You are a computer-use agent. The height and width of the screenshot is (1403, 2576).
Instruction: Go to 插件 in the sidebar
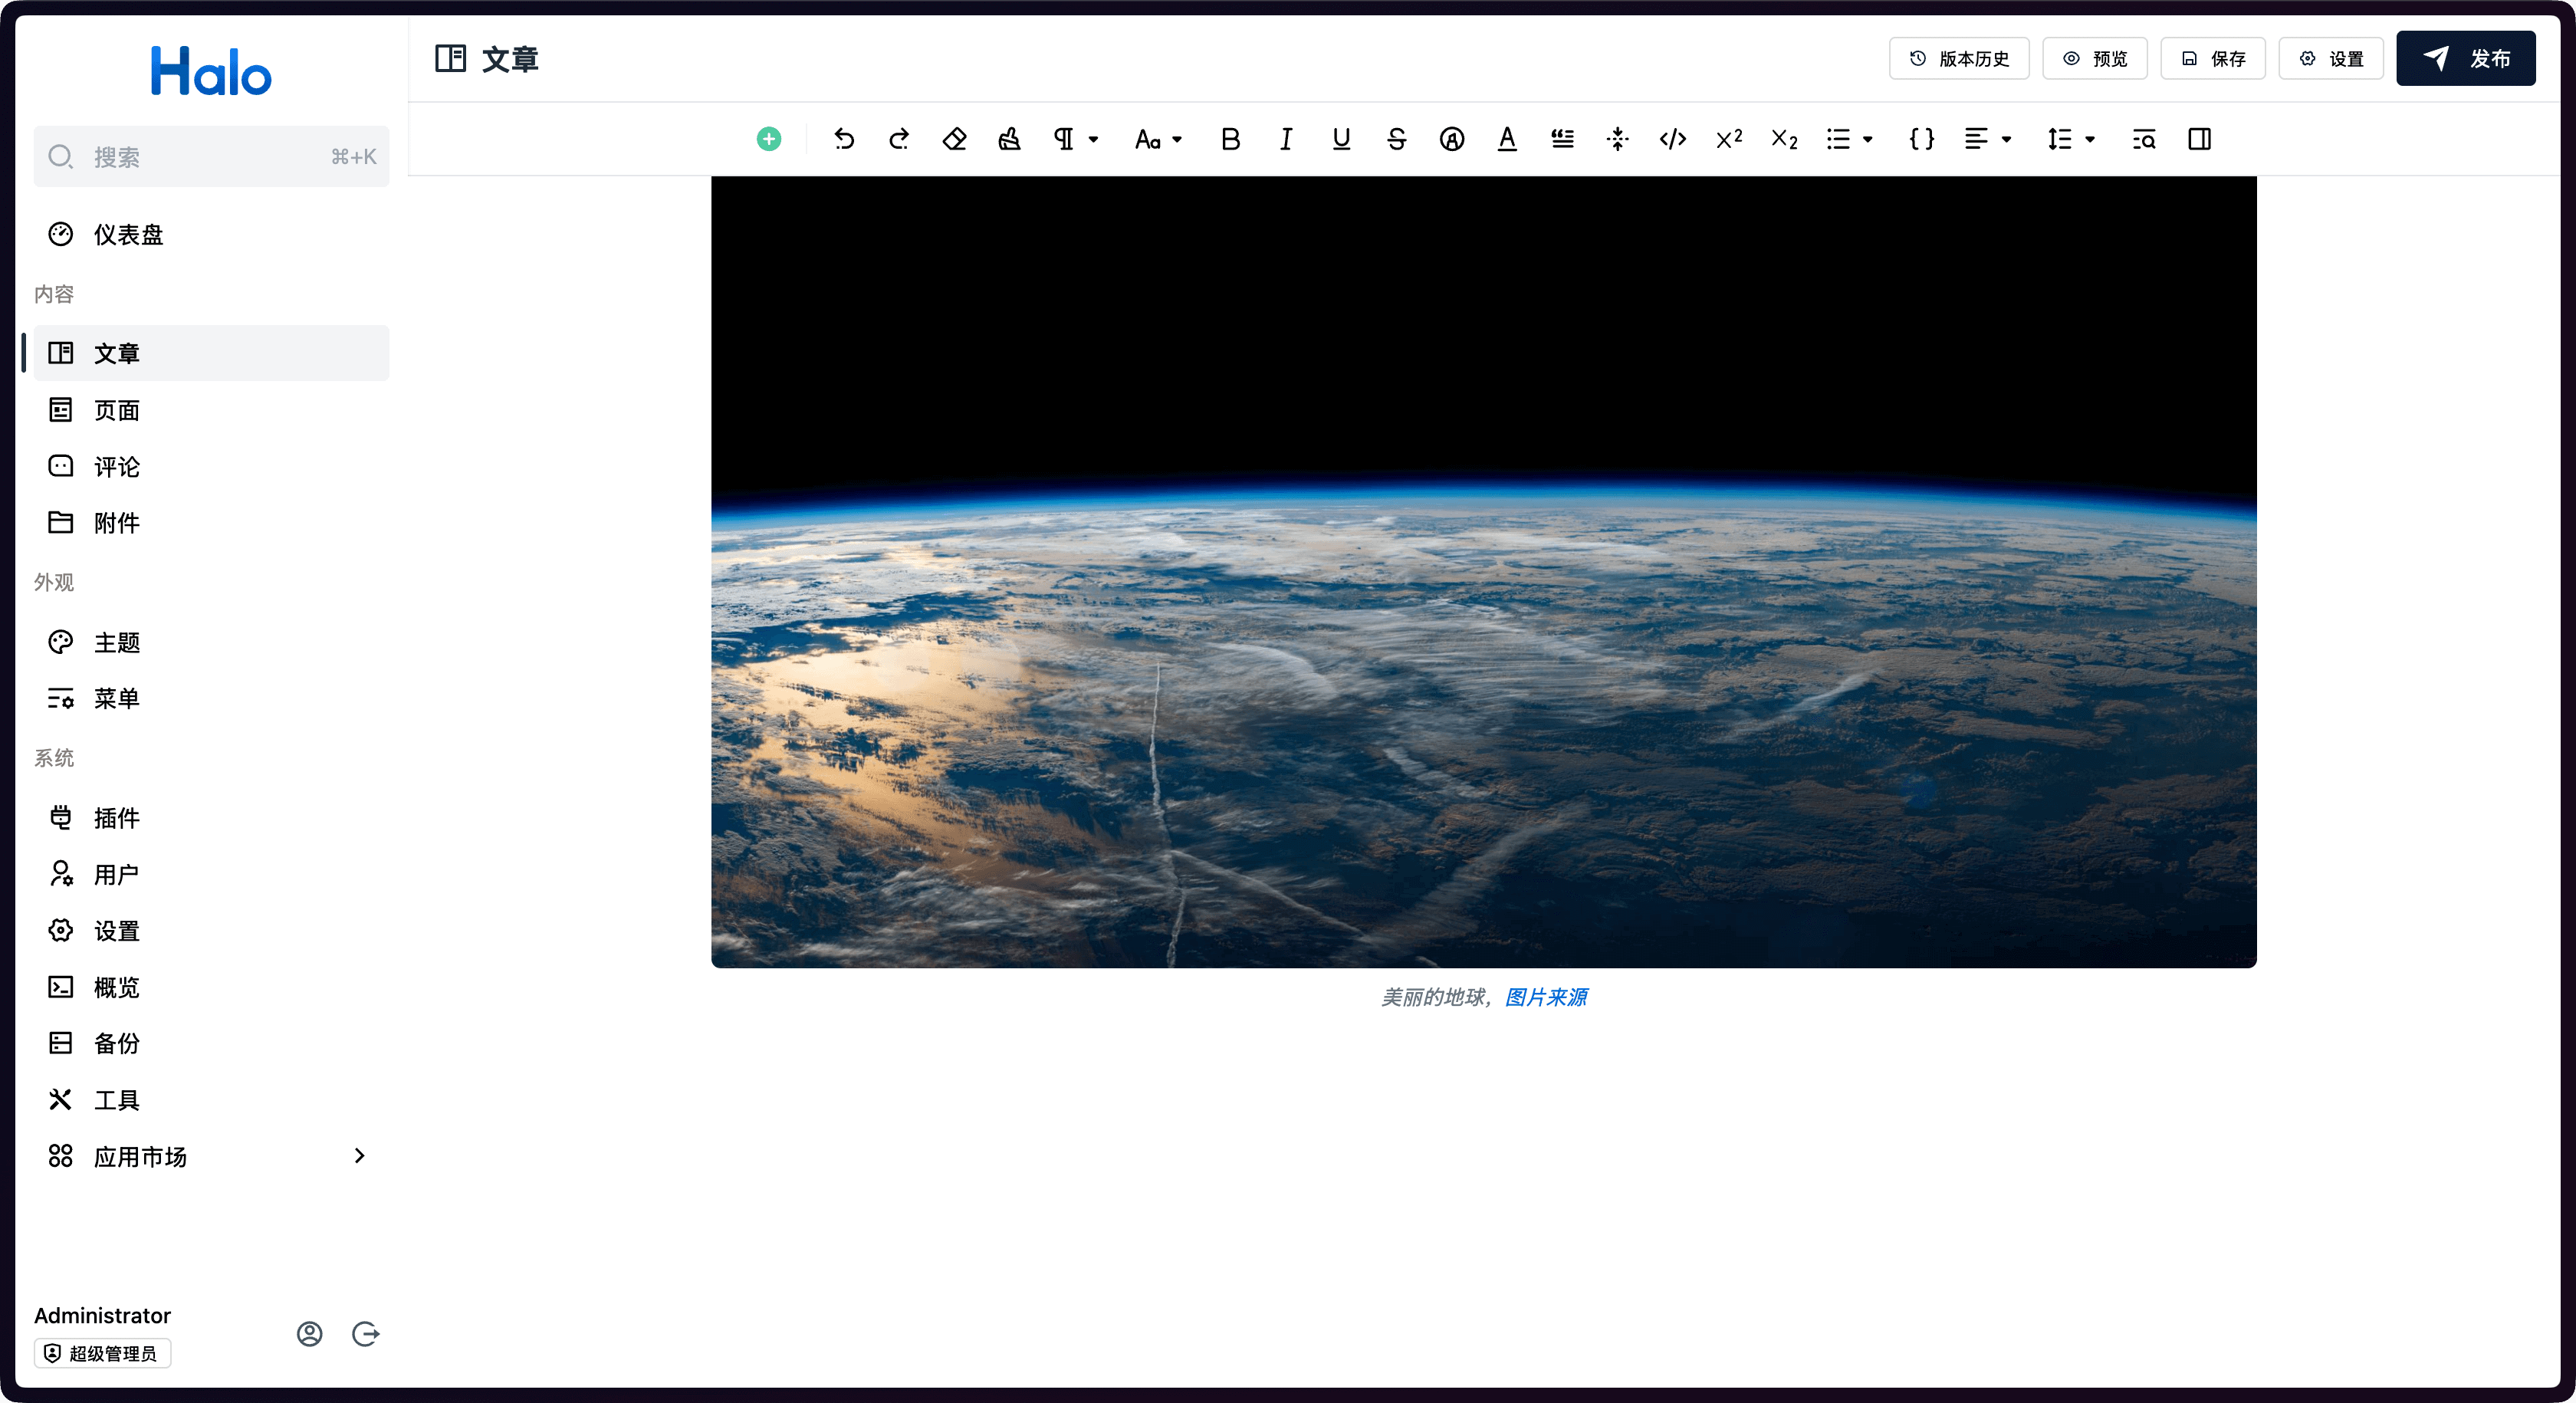(x=116, y=817)
